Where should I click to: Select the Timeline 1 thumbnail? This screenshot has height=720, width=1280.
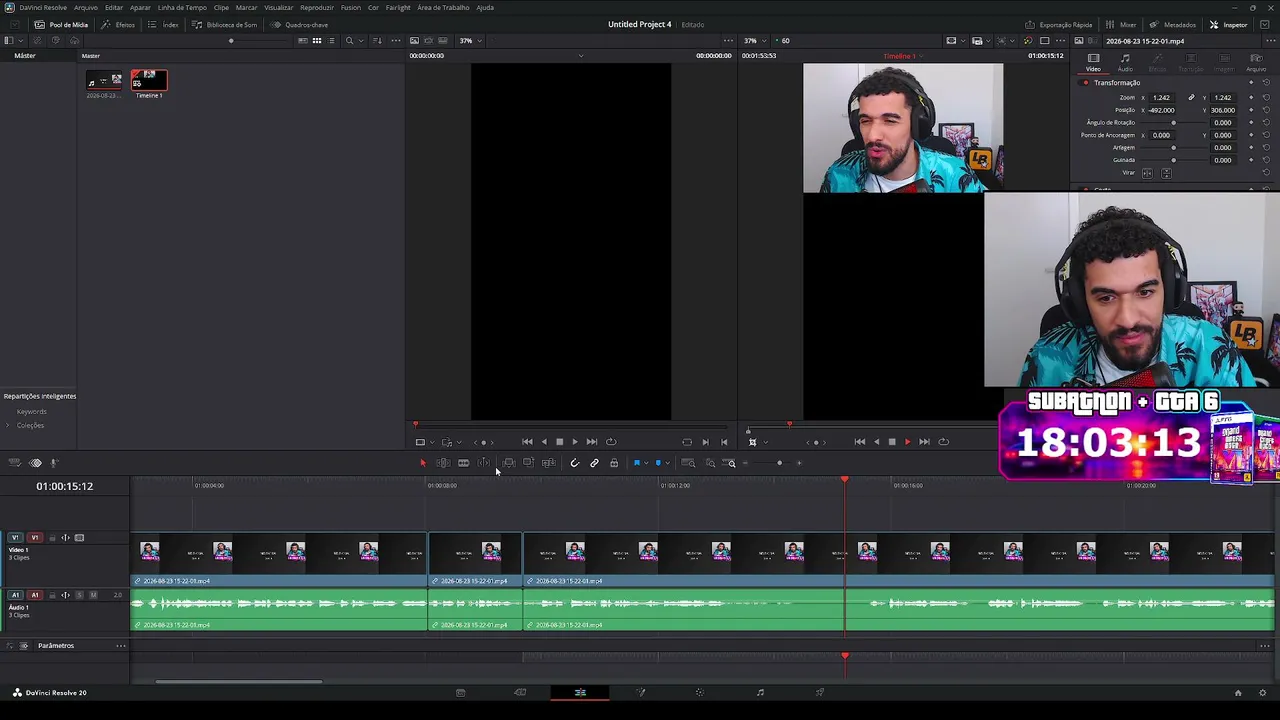pyautogui.click(x=149, y=80)
